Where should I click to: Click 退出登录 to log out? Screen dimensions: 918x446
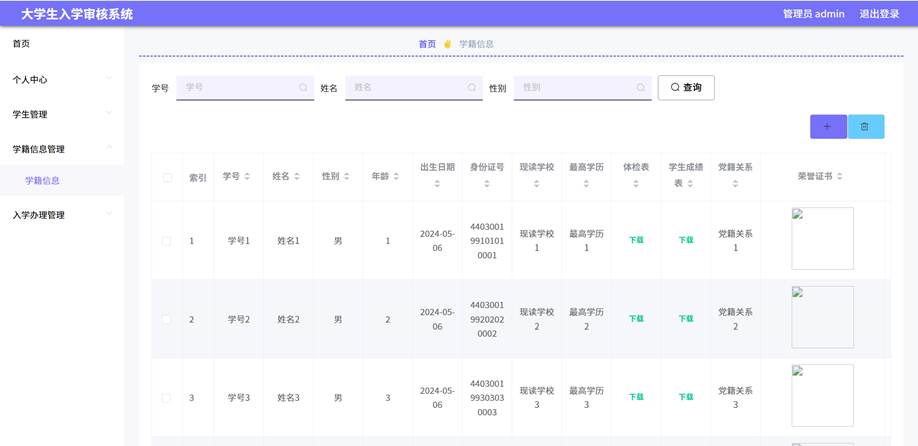(879, 14)
